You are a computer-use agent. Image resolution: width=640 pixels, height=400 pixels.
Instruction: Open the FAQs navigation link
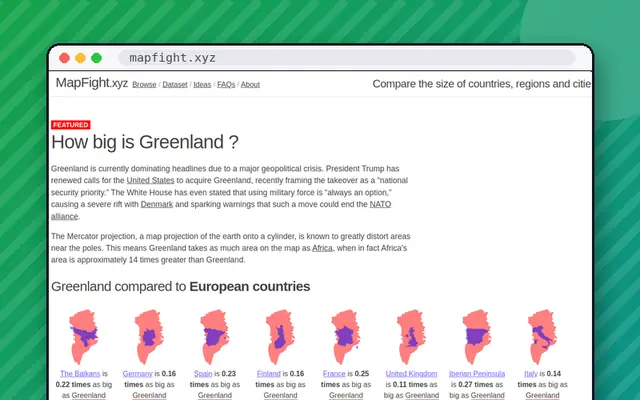[x=226, y=84]
